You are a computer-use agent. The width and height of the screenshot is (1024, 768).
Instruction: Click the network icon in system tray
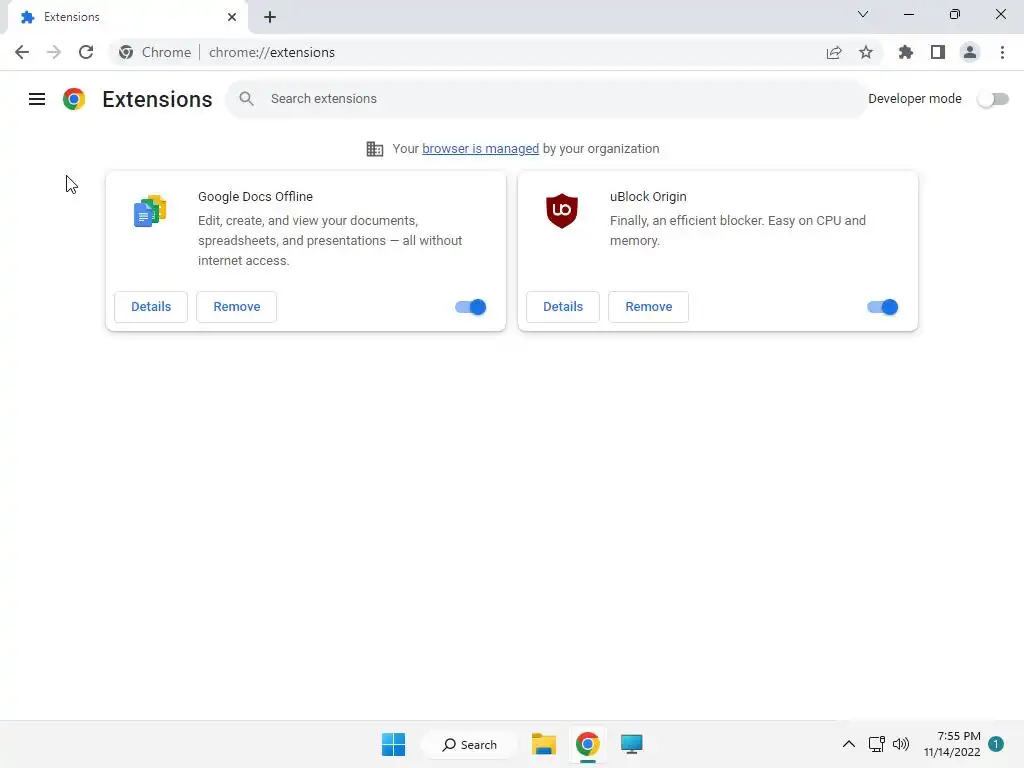coord(876,744)
